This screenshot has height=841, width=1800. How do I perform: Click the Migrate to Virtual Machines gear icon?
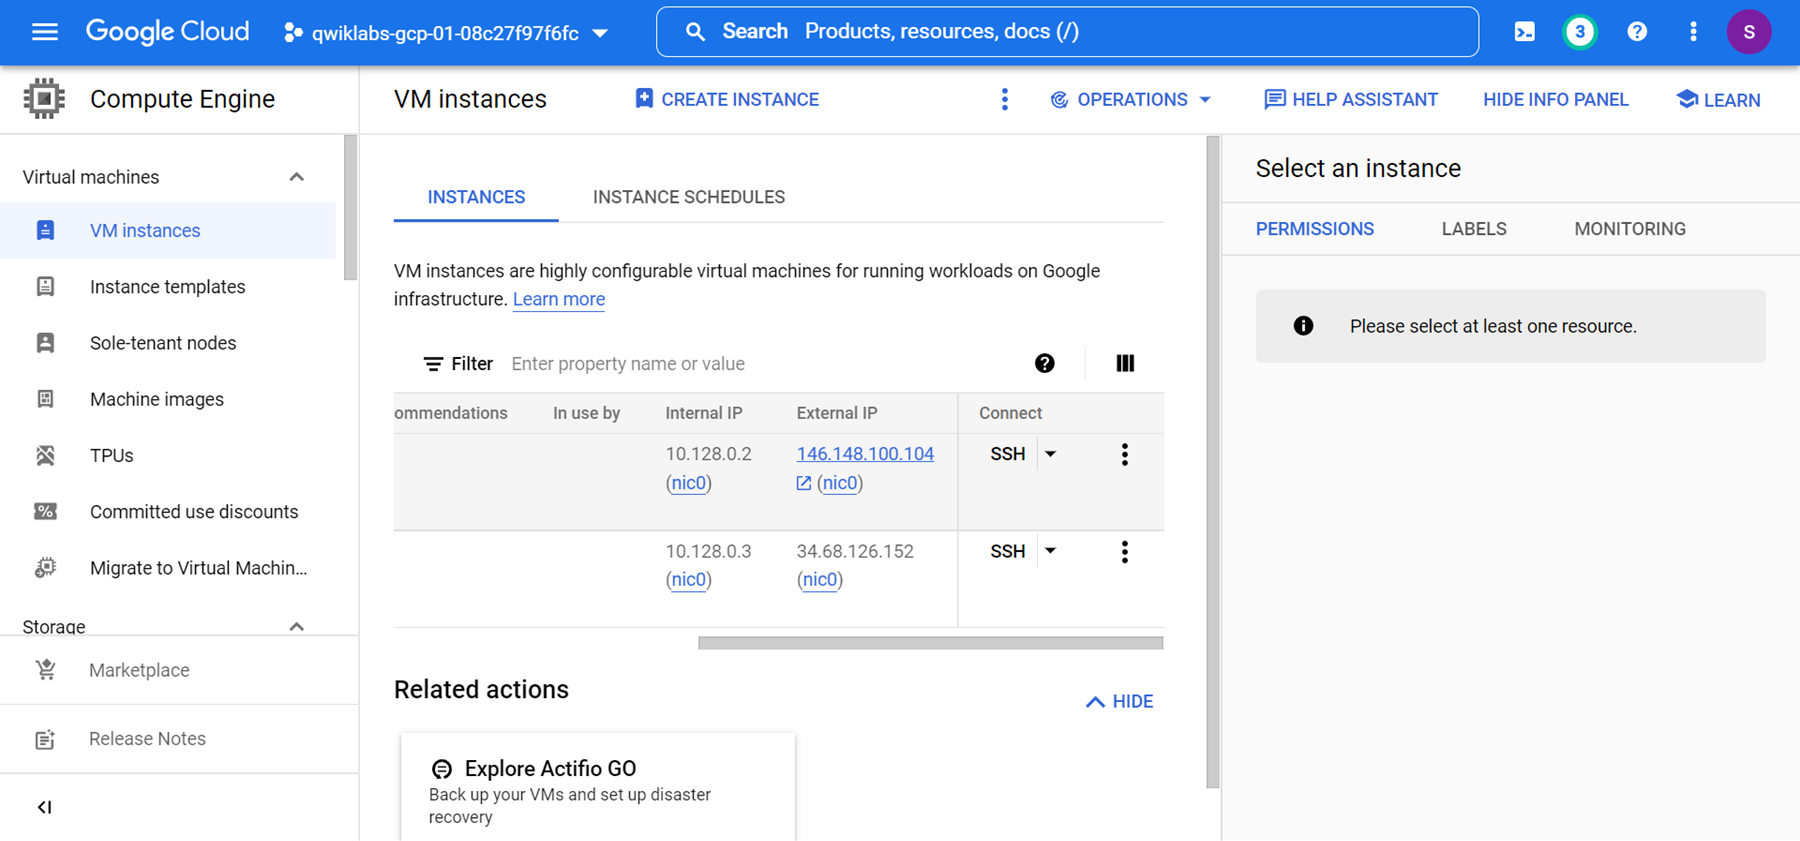pos(45,568)
